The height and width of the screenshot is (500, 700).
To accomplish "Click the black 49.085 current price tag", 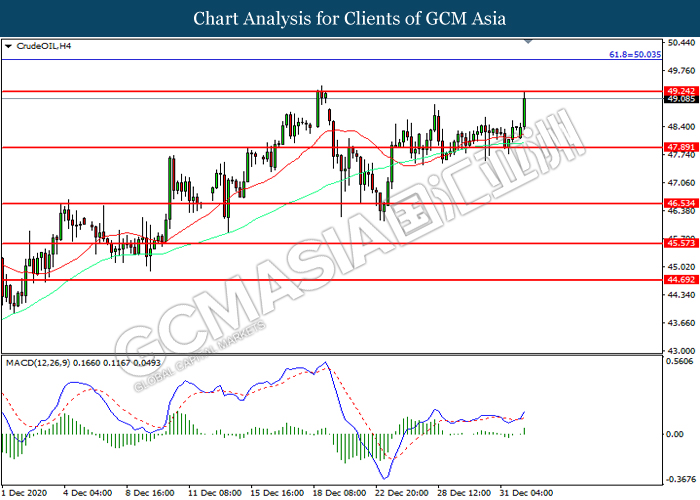I will 680,99.
